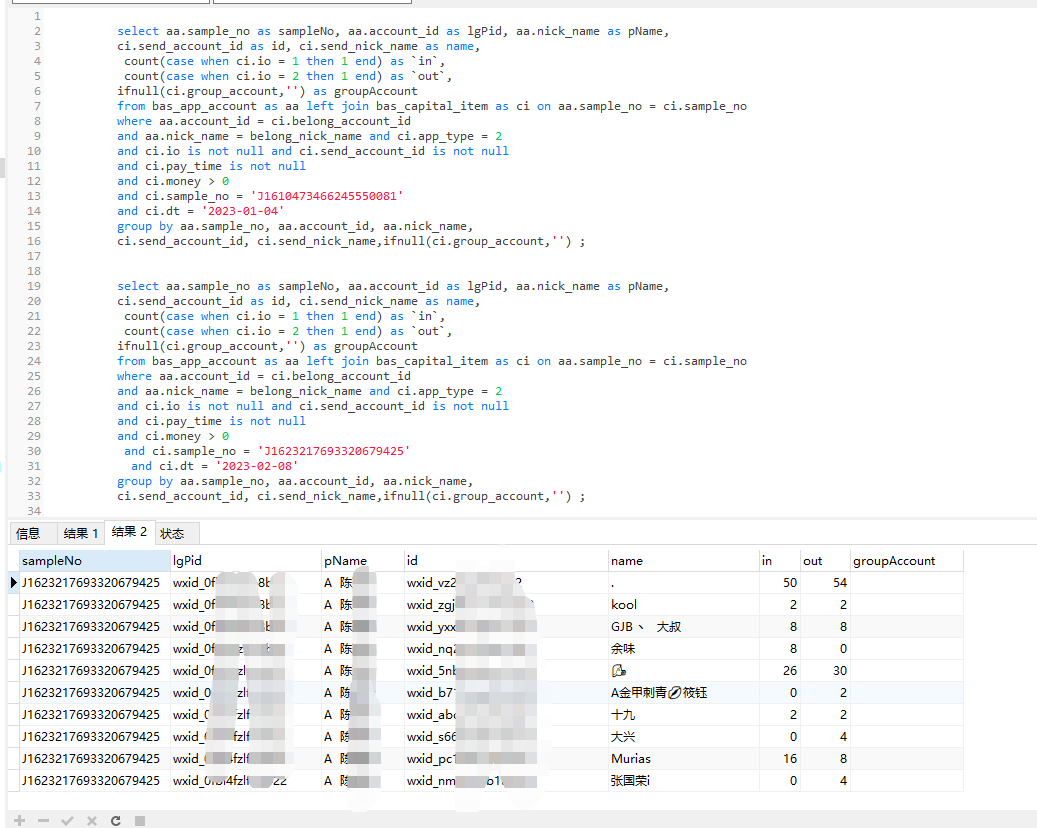This screenshot has width=1037, height=828.
Task: Open the 状态 tab
Action: click(x=173, y=533)
